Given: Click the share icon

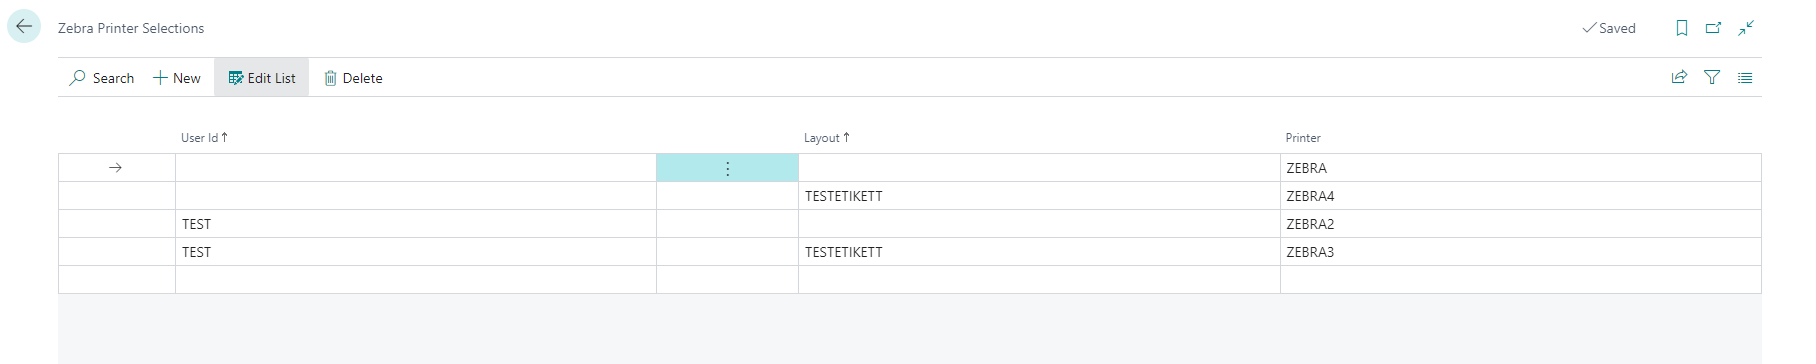Looking at the screenshot, I should [x=1679, y=77].
